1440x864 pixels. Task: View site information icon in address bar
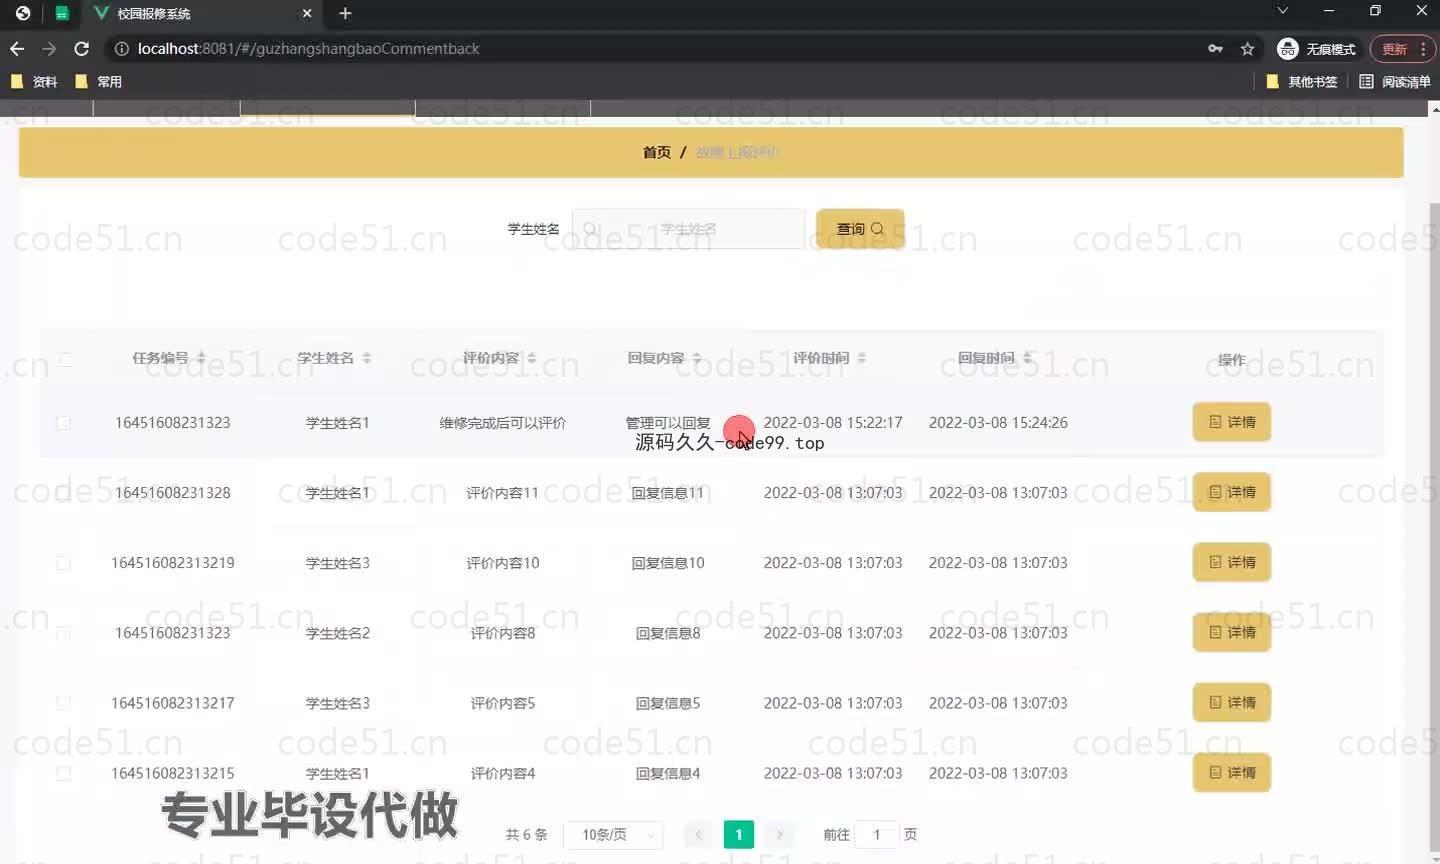tap(121, 48)
